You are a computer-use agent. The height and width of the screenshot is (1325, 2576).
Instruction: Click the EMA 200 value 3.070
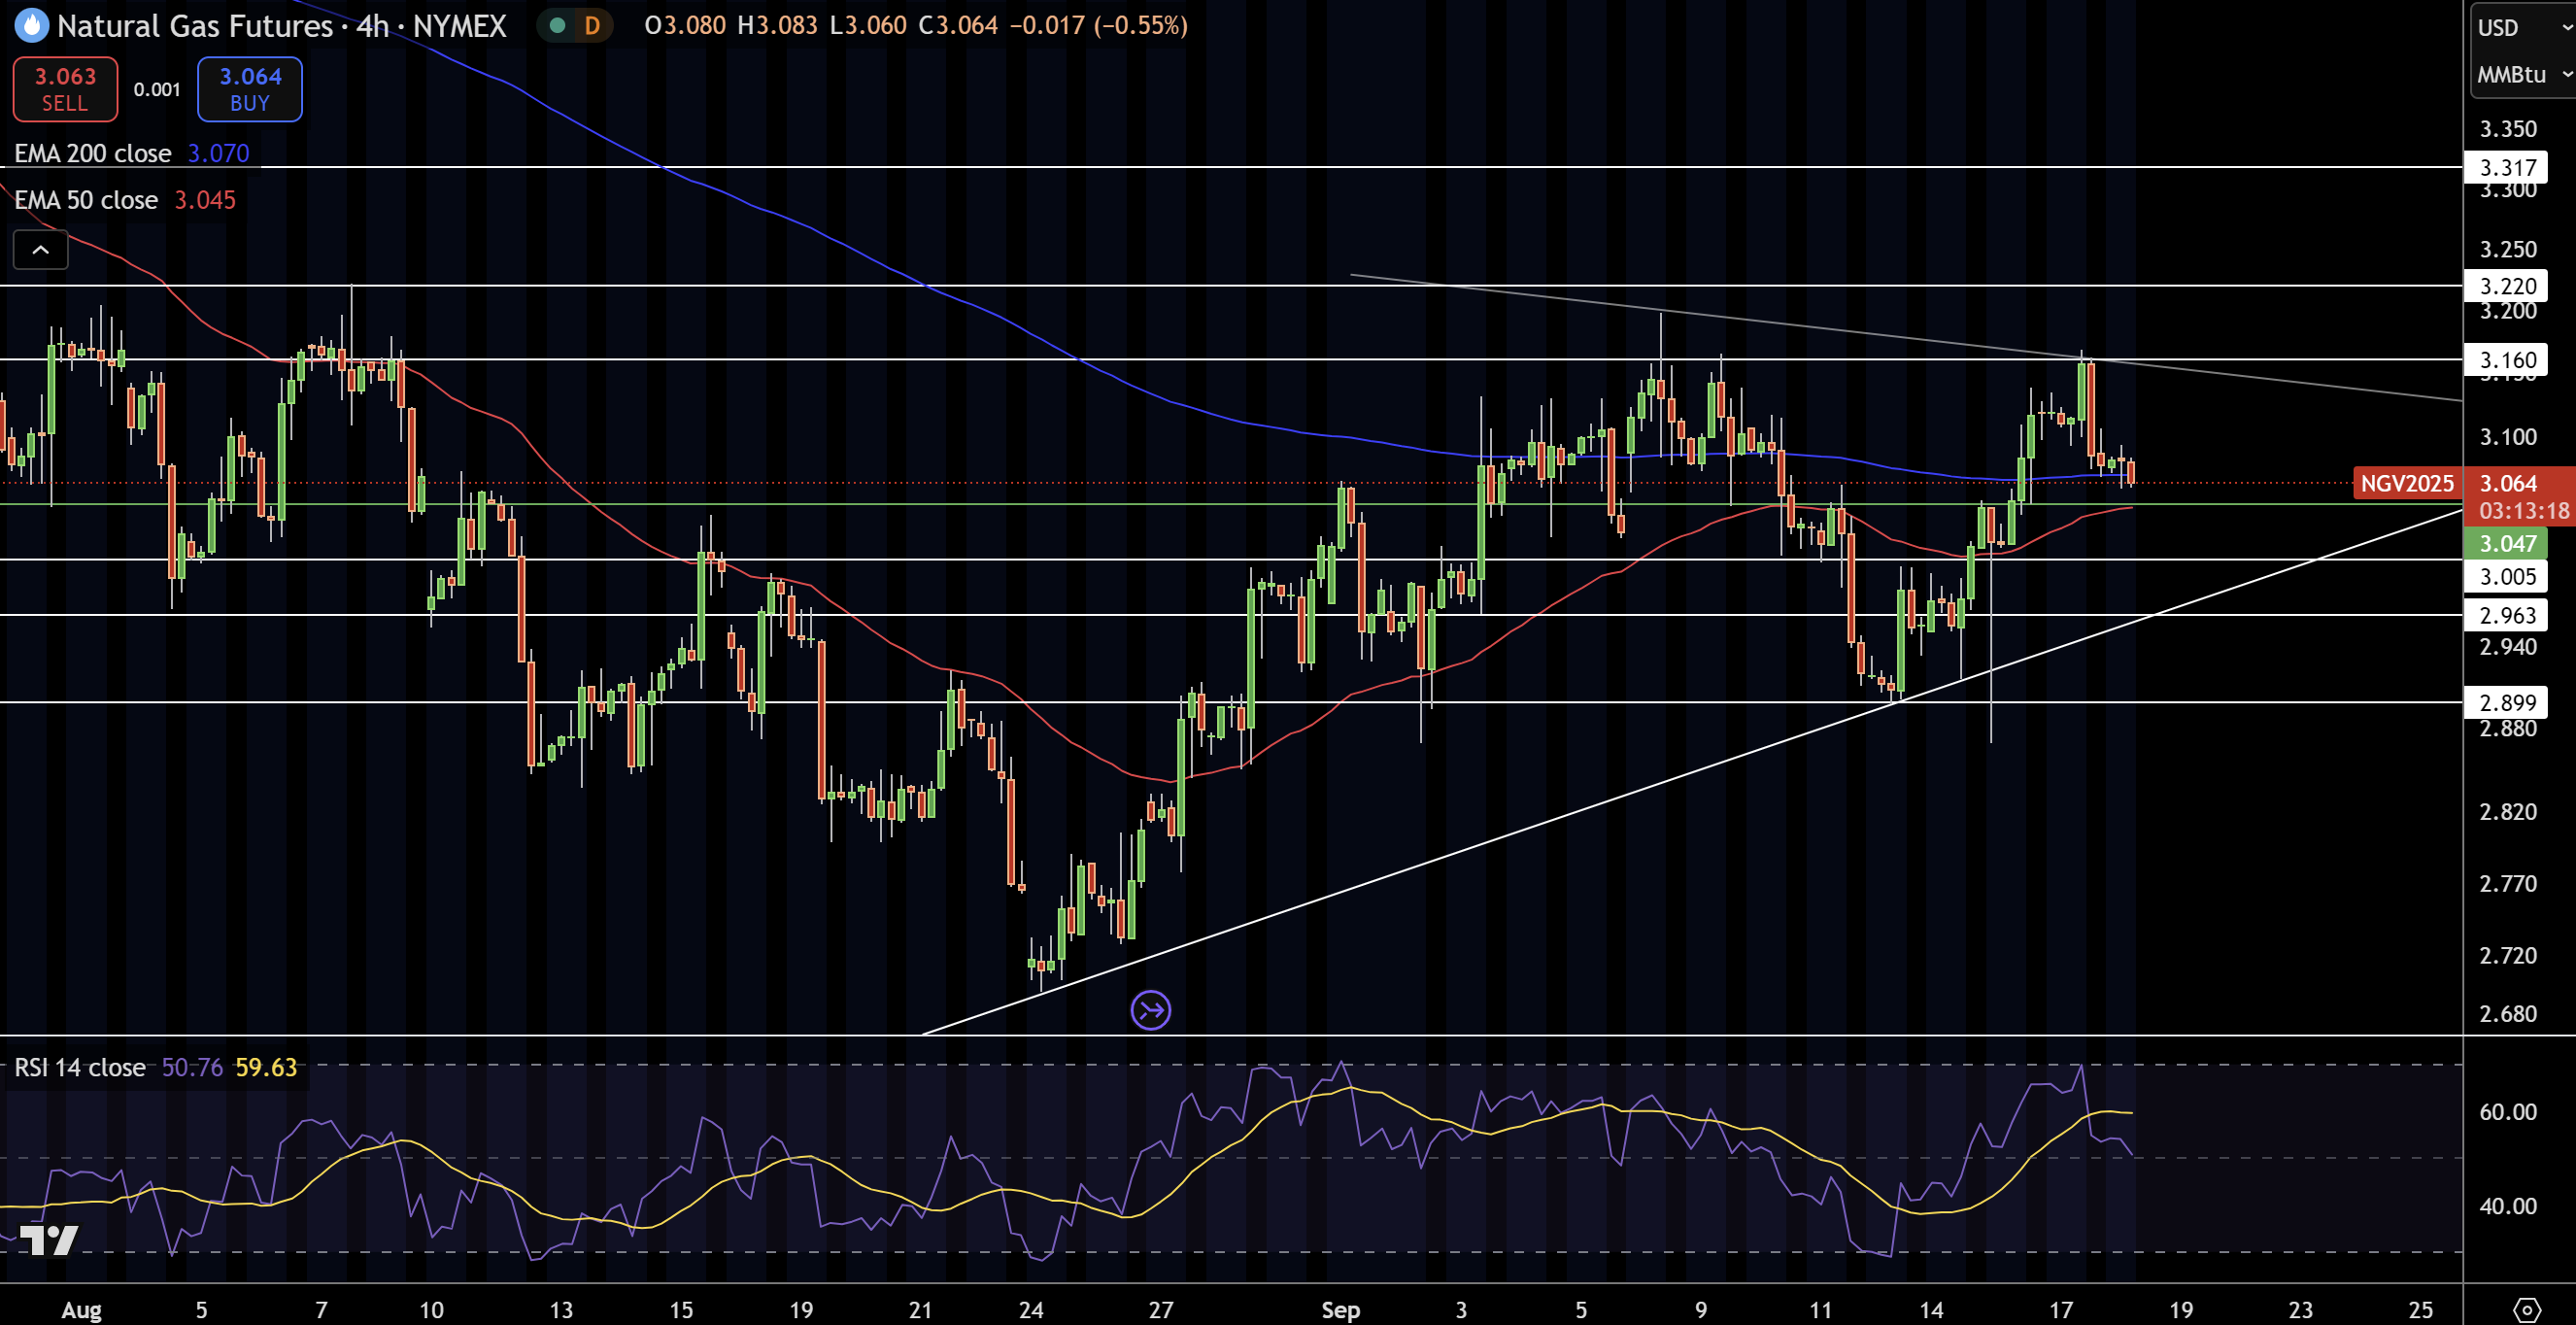point(219,153)
